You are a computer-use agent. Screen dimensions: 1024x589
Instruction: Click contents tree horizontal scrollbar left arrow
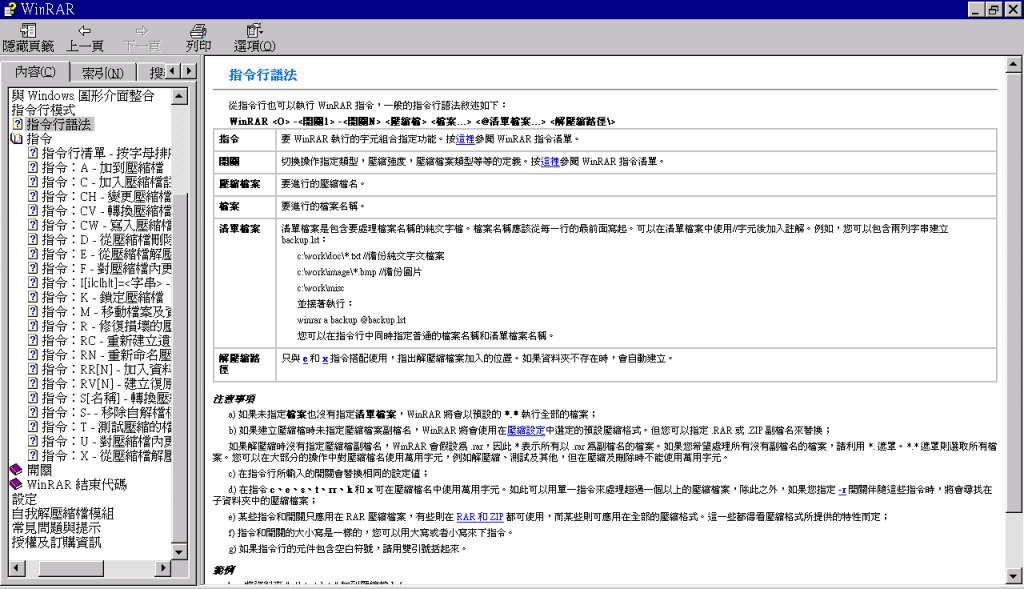click(16, 568)
